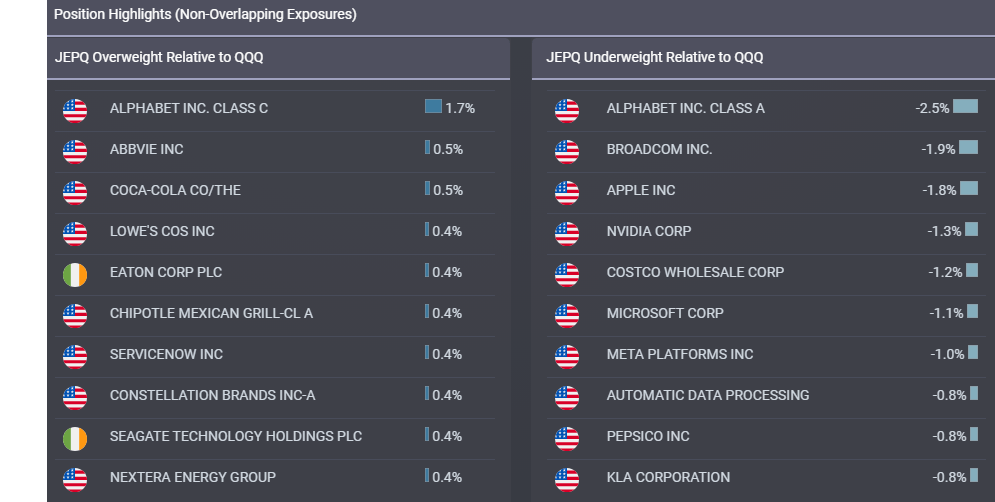995x502 pixels.
Task: Click the 0.5% value for Coca-Cola
Action: (x=448, y=190)
